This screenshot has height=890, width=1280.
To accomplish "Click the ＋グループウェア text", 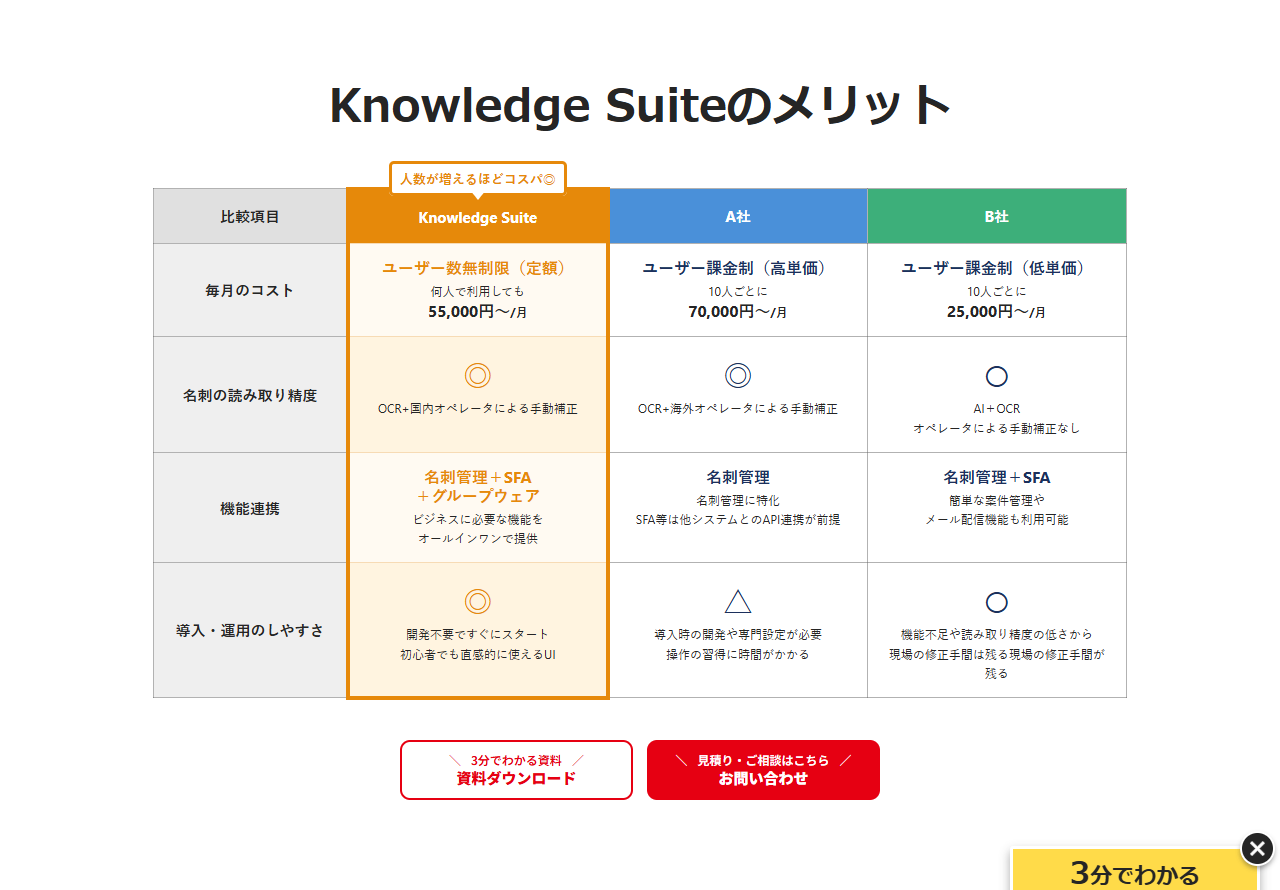I will click(478, 496).
